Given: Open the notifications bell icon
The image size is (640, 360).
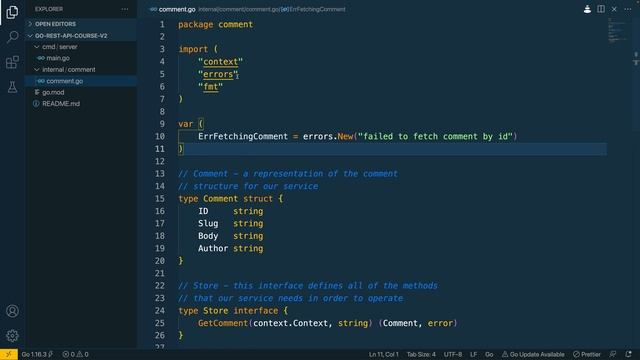Looking at the screenshot, I should 628,354.
